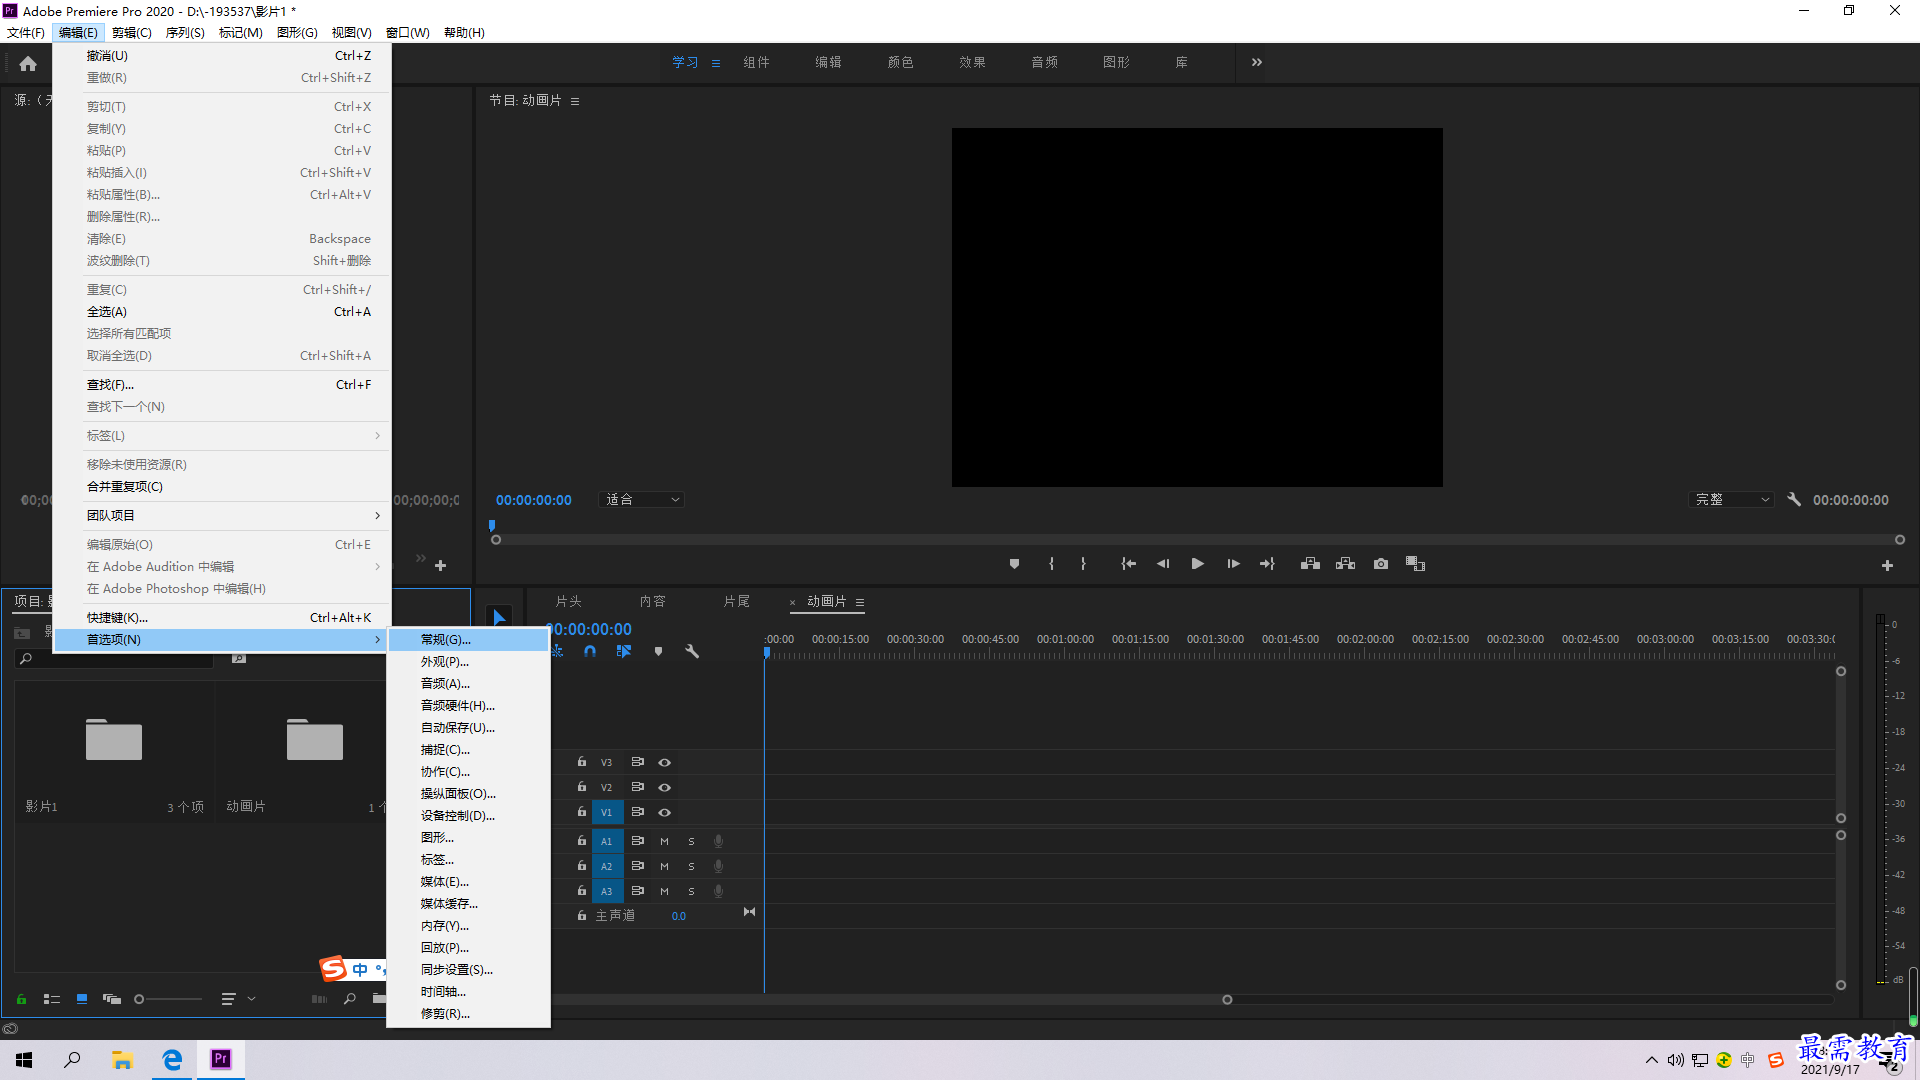The width and height of the screenshot is (1920, 1080).
Task: Mute audio track A1
Action: coord(664,841)
